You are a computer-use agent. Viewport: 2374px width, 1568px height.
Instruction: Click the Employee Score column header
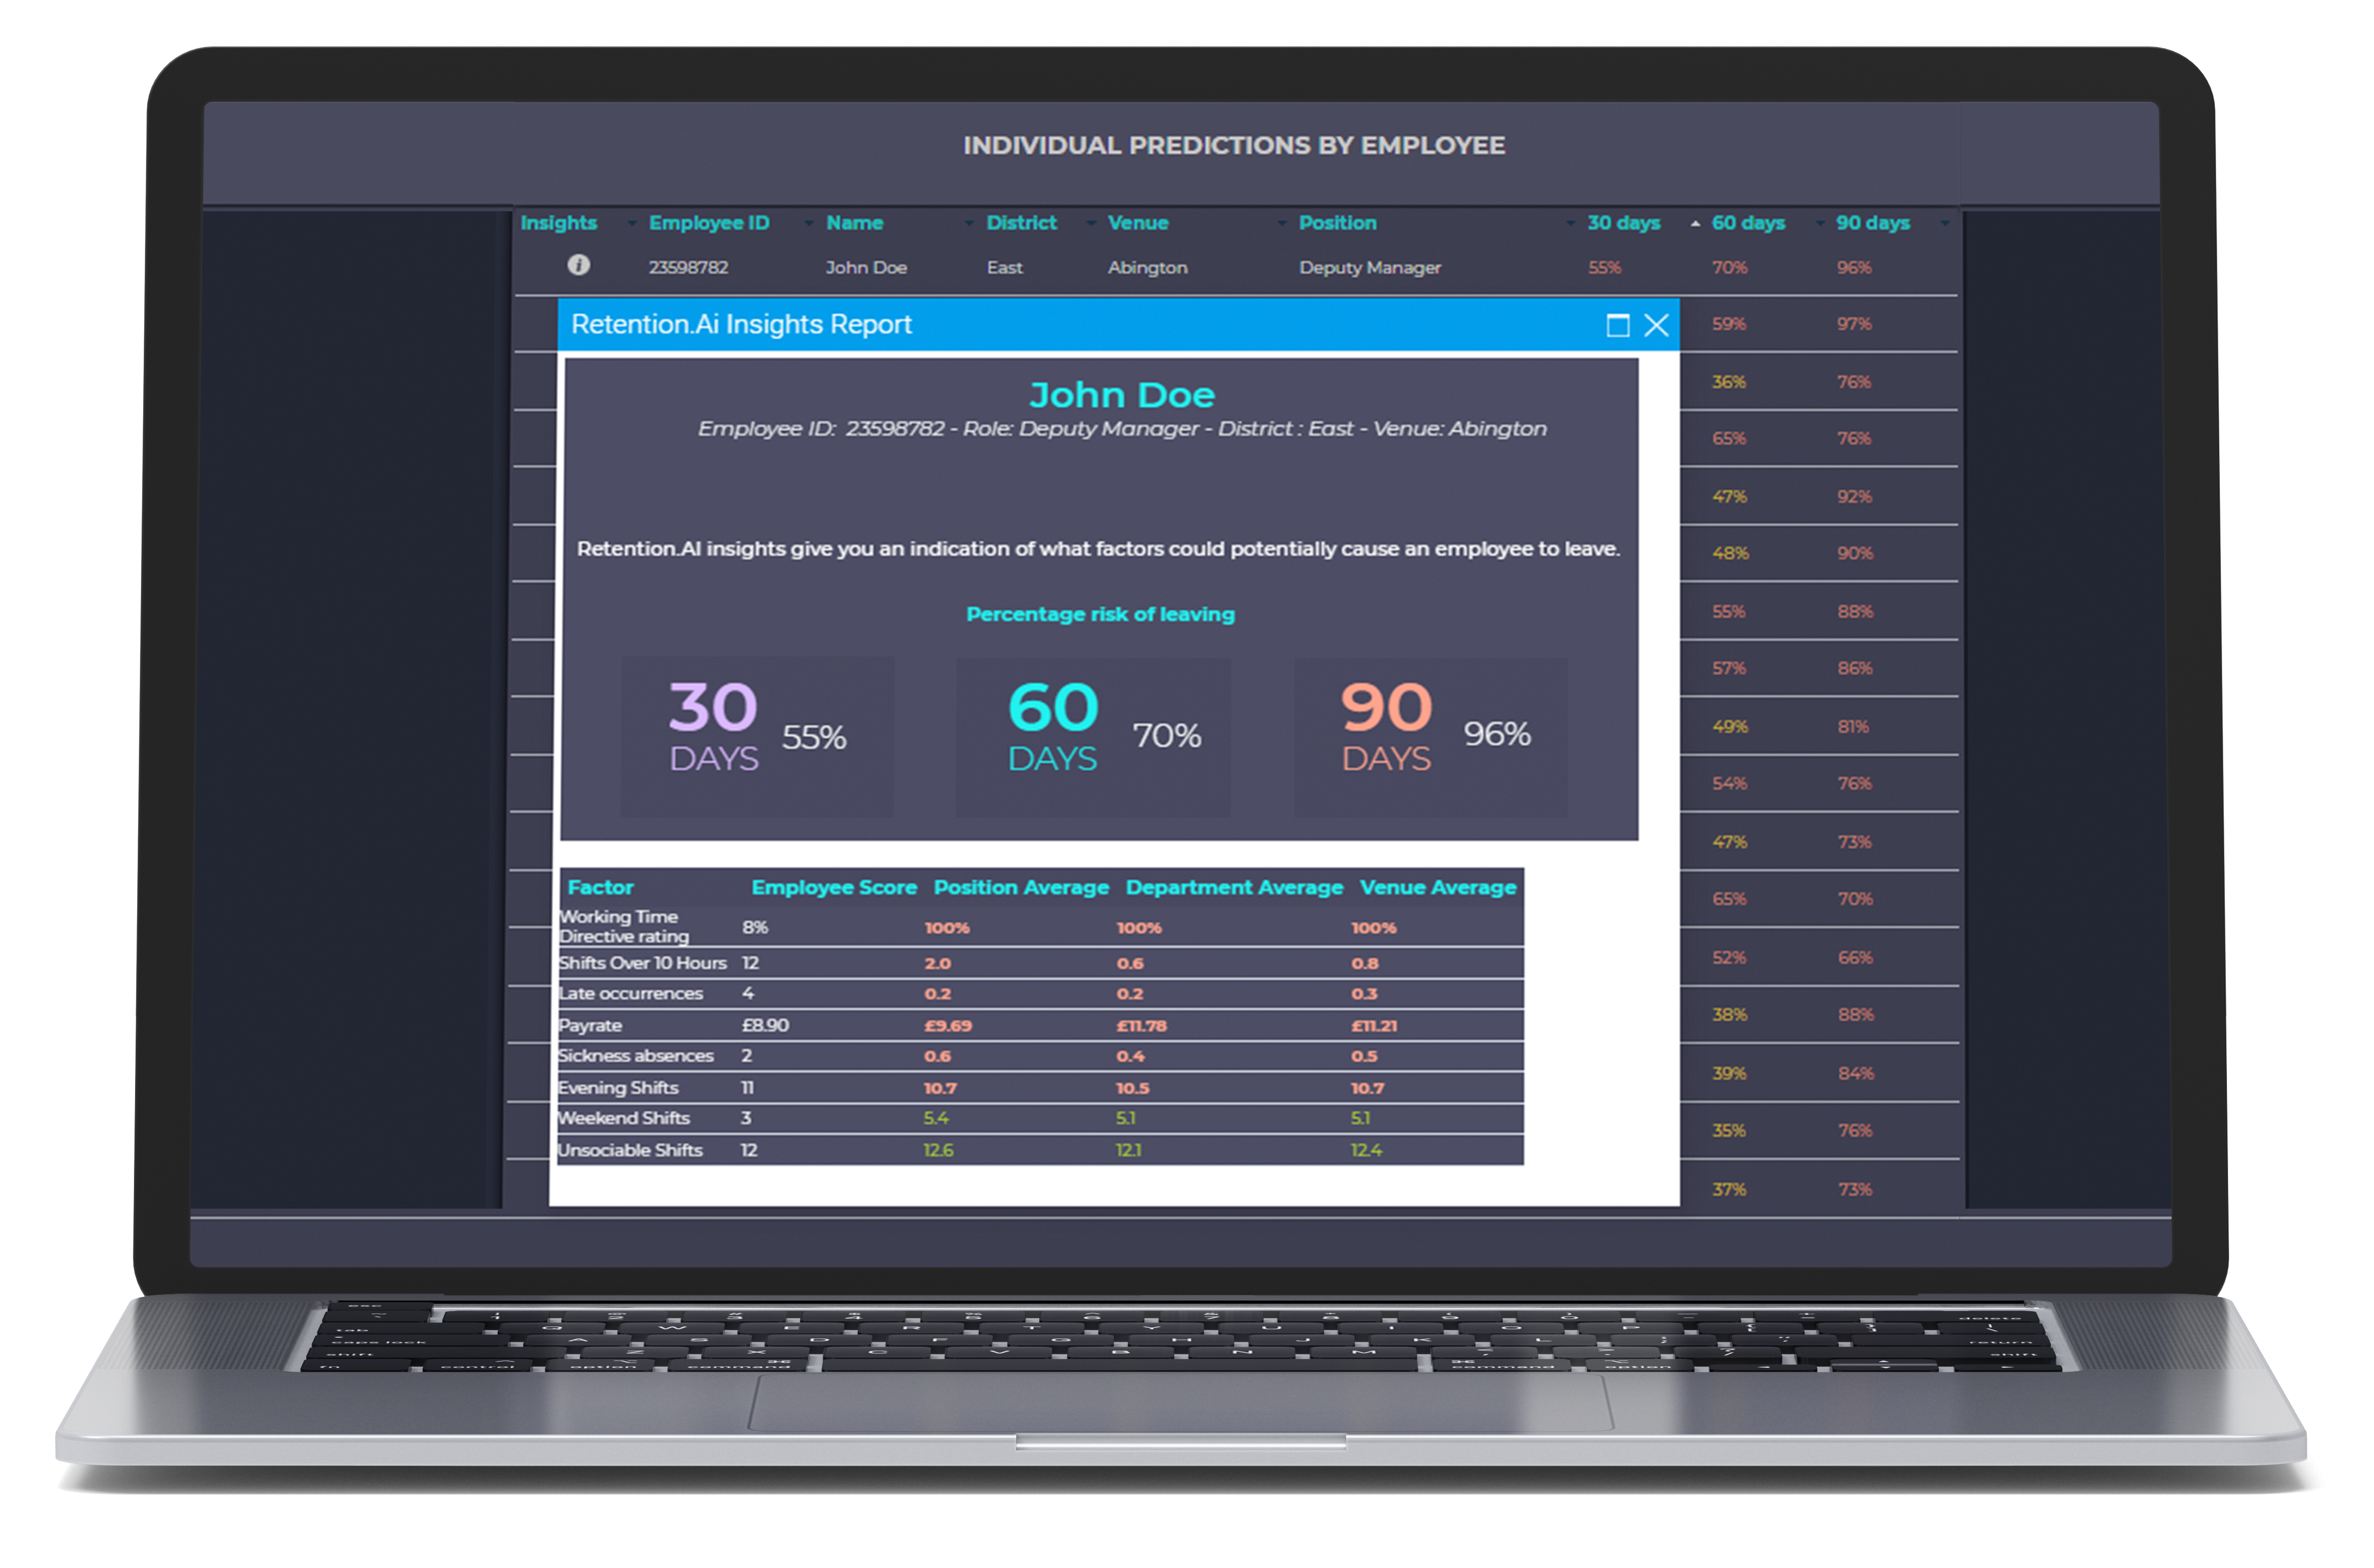[833, 888]
